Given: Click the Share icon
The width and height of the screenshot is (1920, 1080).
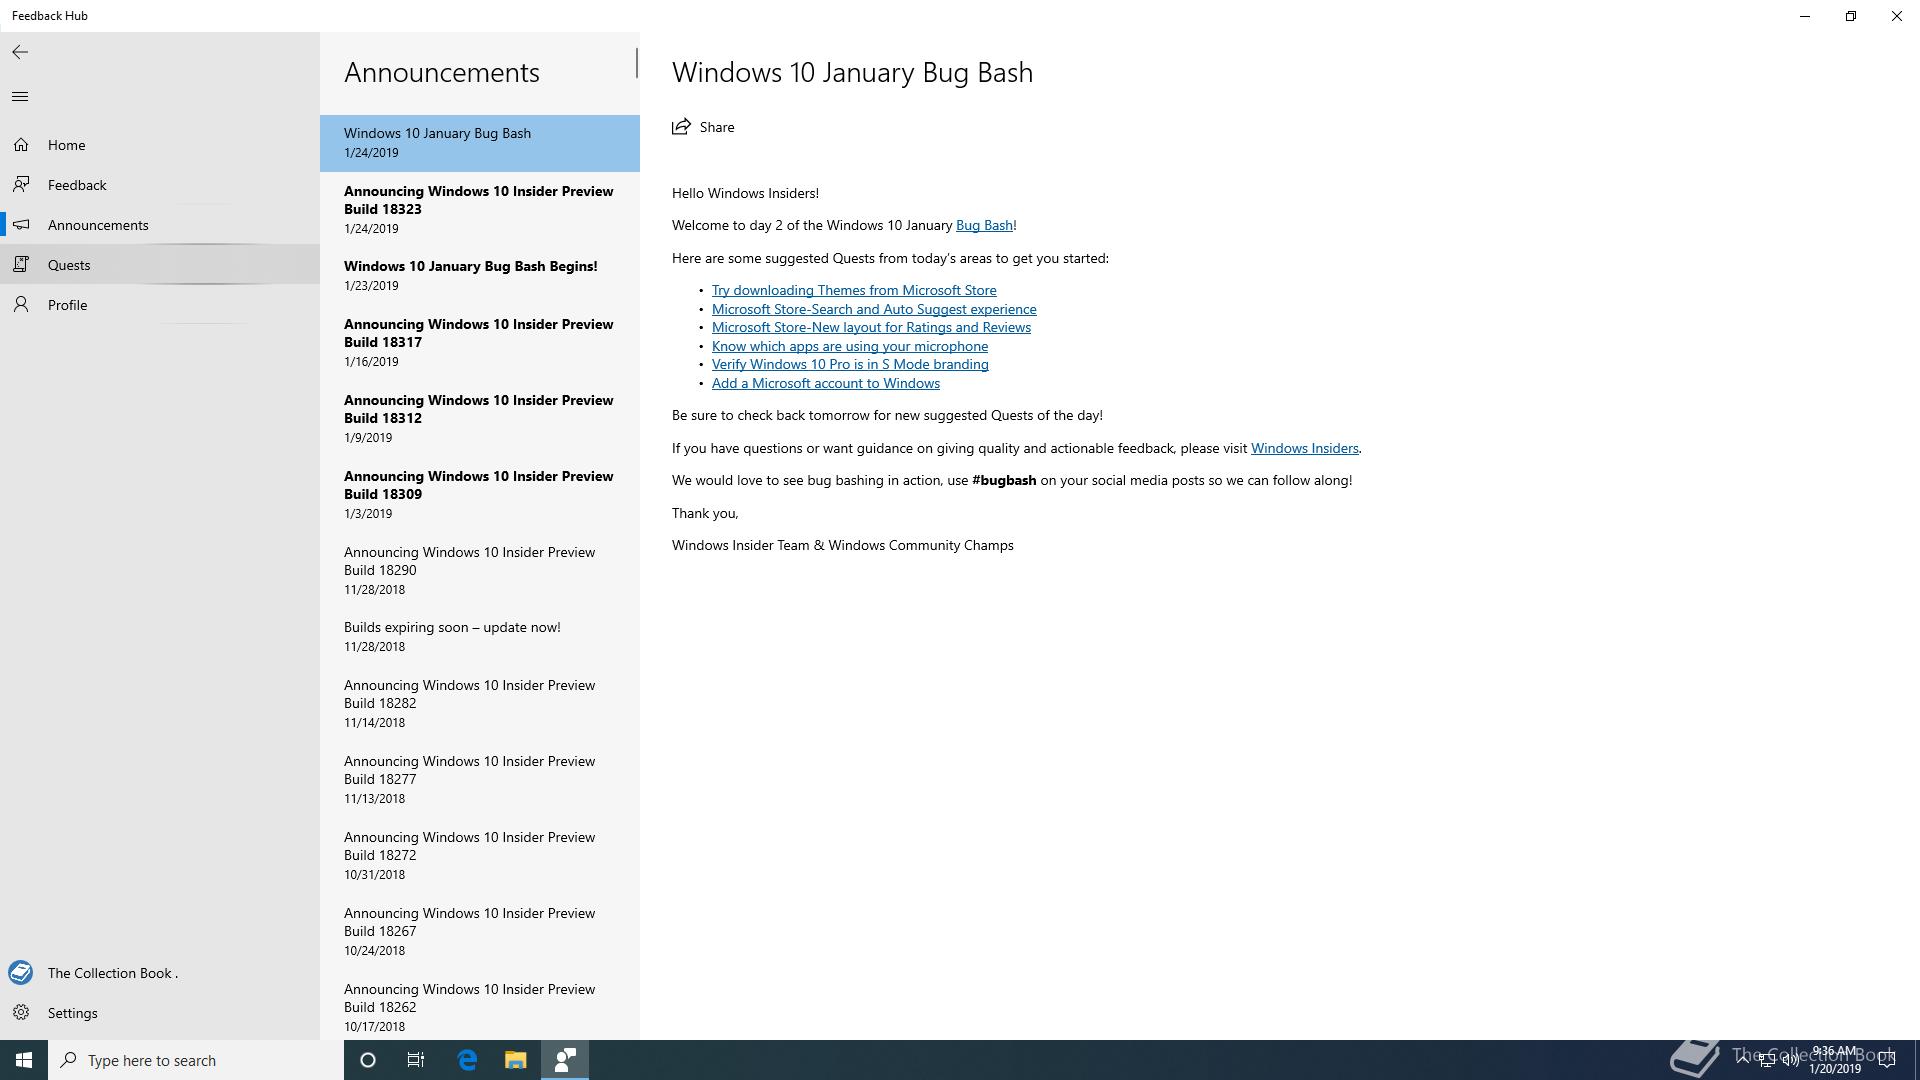Looking at the screenshot, I should 682,127.
